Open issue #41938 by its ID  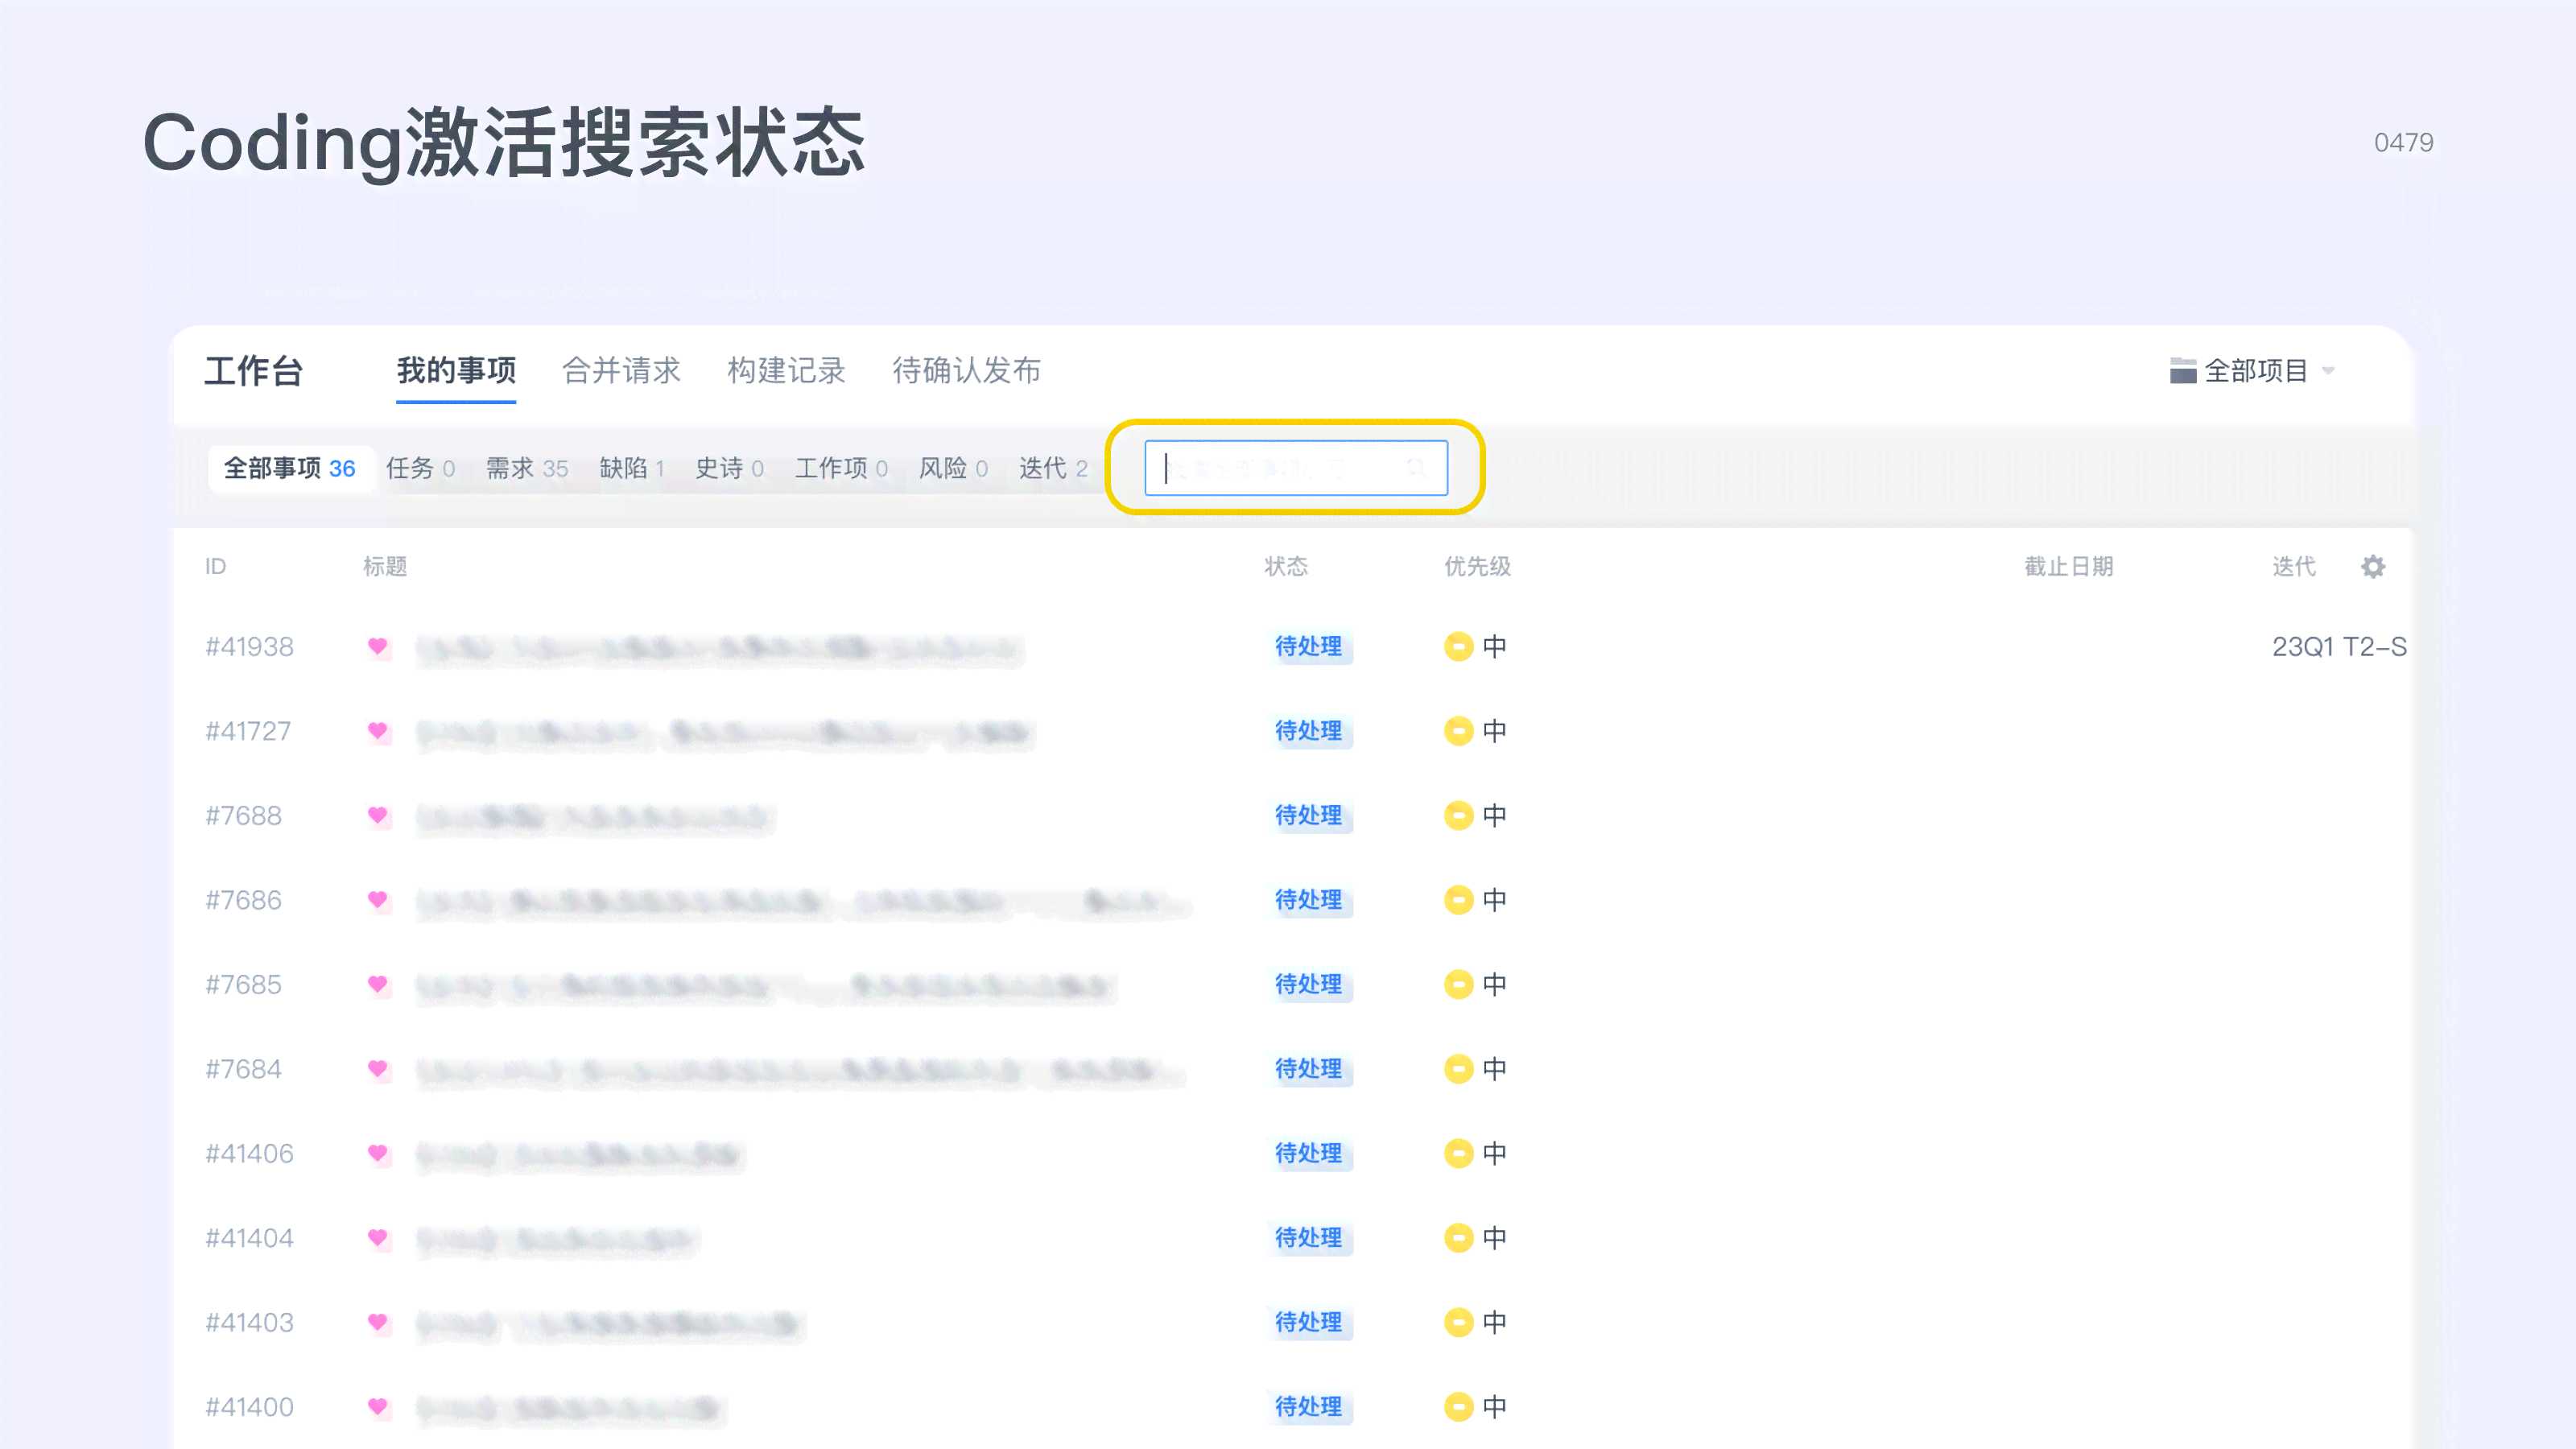250,647
